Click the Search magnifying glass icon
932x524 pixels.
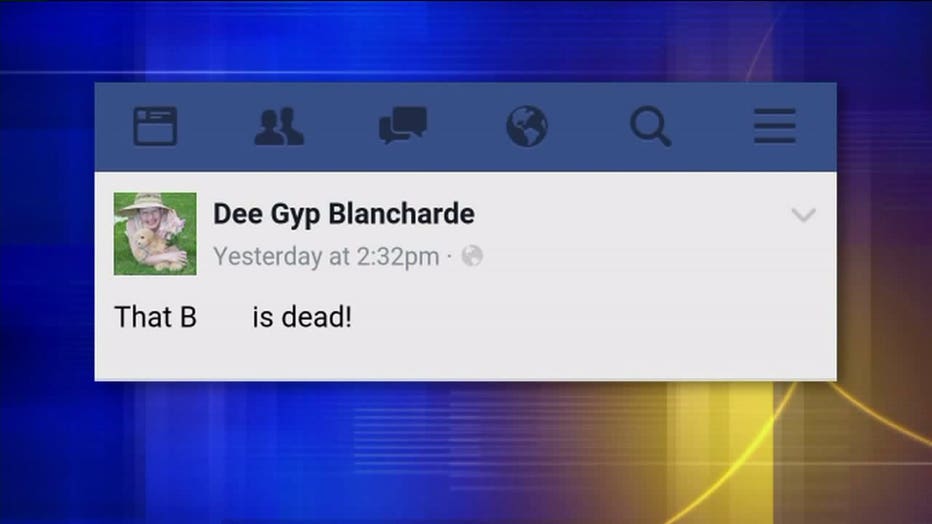click(x=651, y=126)
